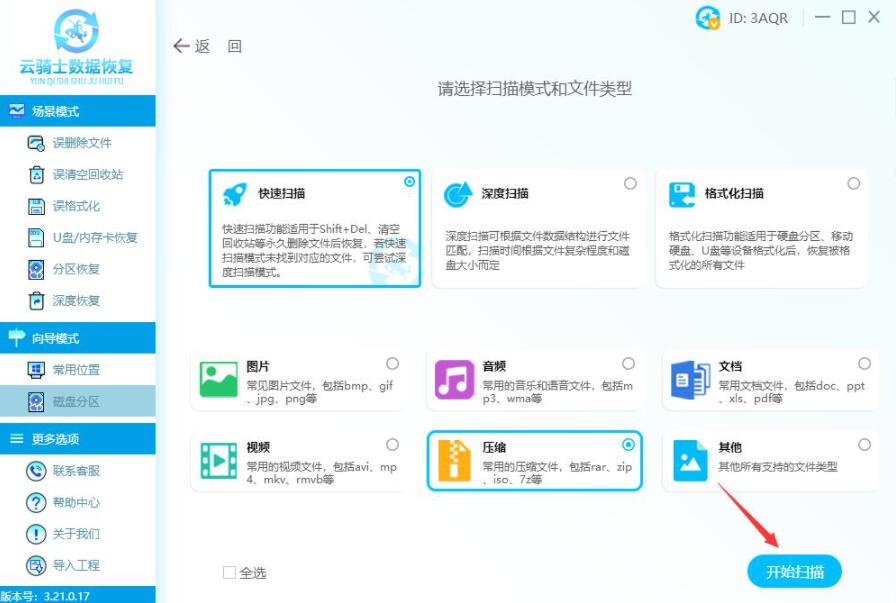Click the 版本号: 3.21.0.17 text
The height and width of the screenshot is (603, 896).
pyautogui.click(x=45, y=596)
